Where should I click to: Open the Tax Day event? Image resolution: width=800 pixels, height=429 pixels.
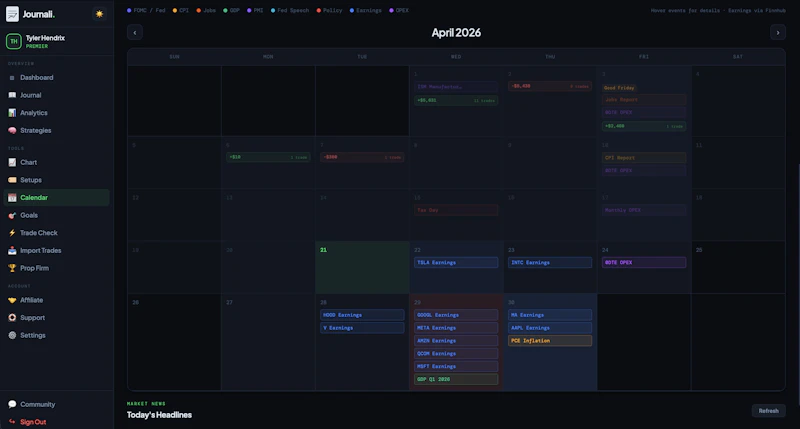456,210
